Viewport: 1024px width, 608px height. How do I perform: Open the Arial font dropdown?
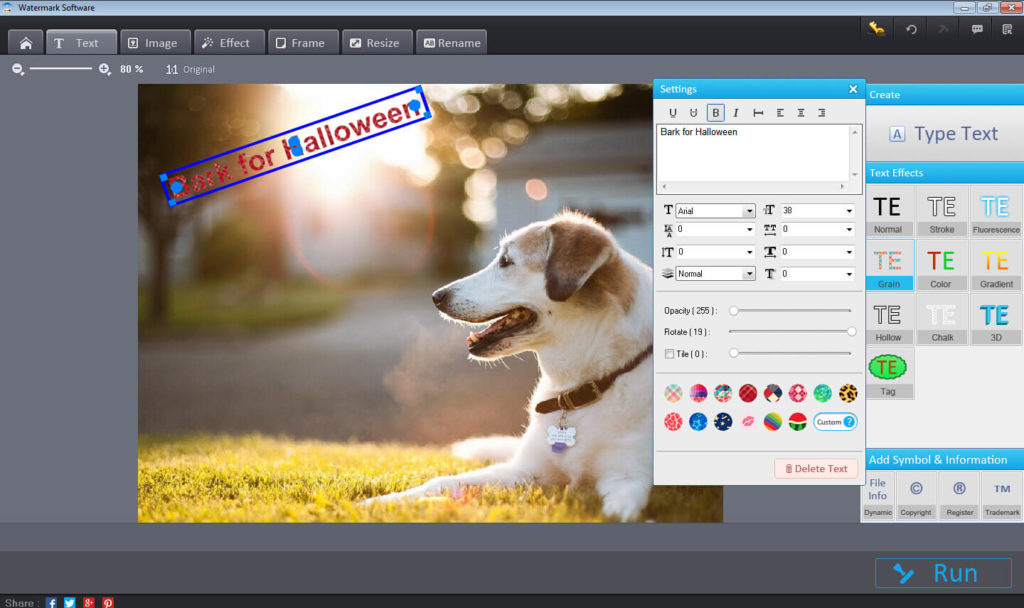748,211
